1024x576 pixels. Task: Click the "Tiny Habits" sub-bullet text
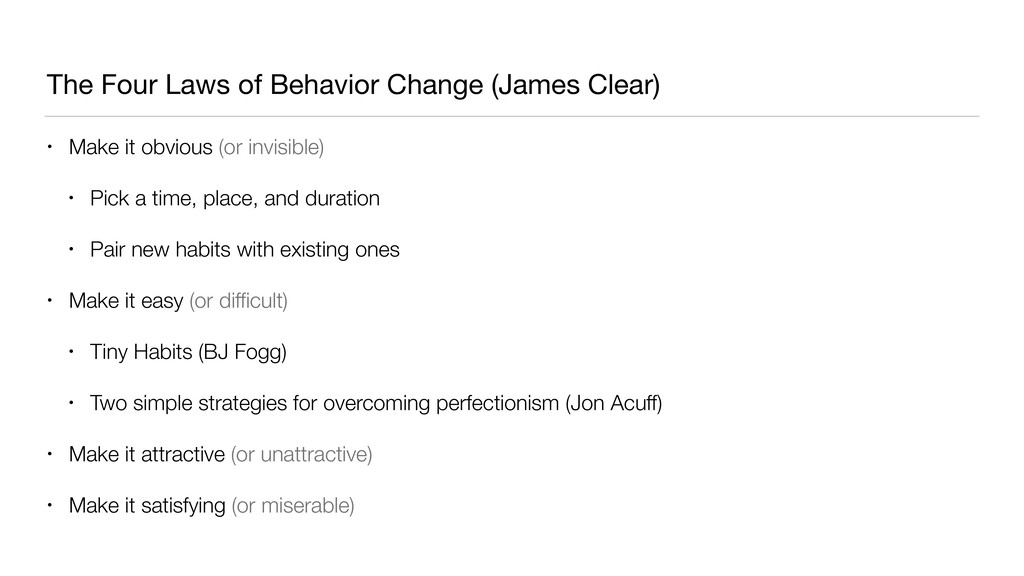coord(137,352)
